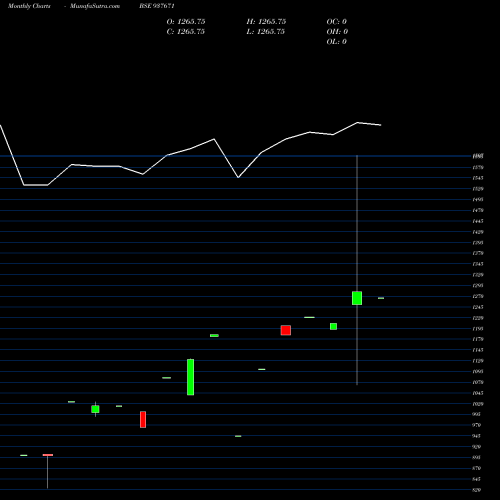Click the 1195 price axis label
500x500 pixels.
click(478, 329)
